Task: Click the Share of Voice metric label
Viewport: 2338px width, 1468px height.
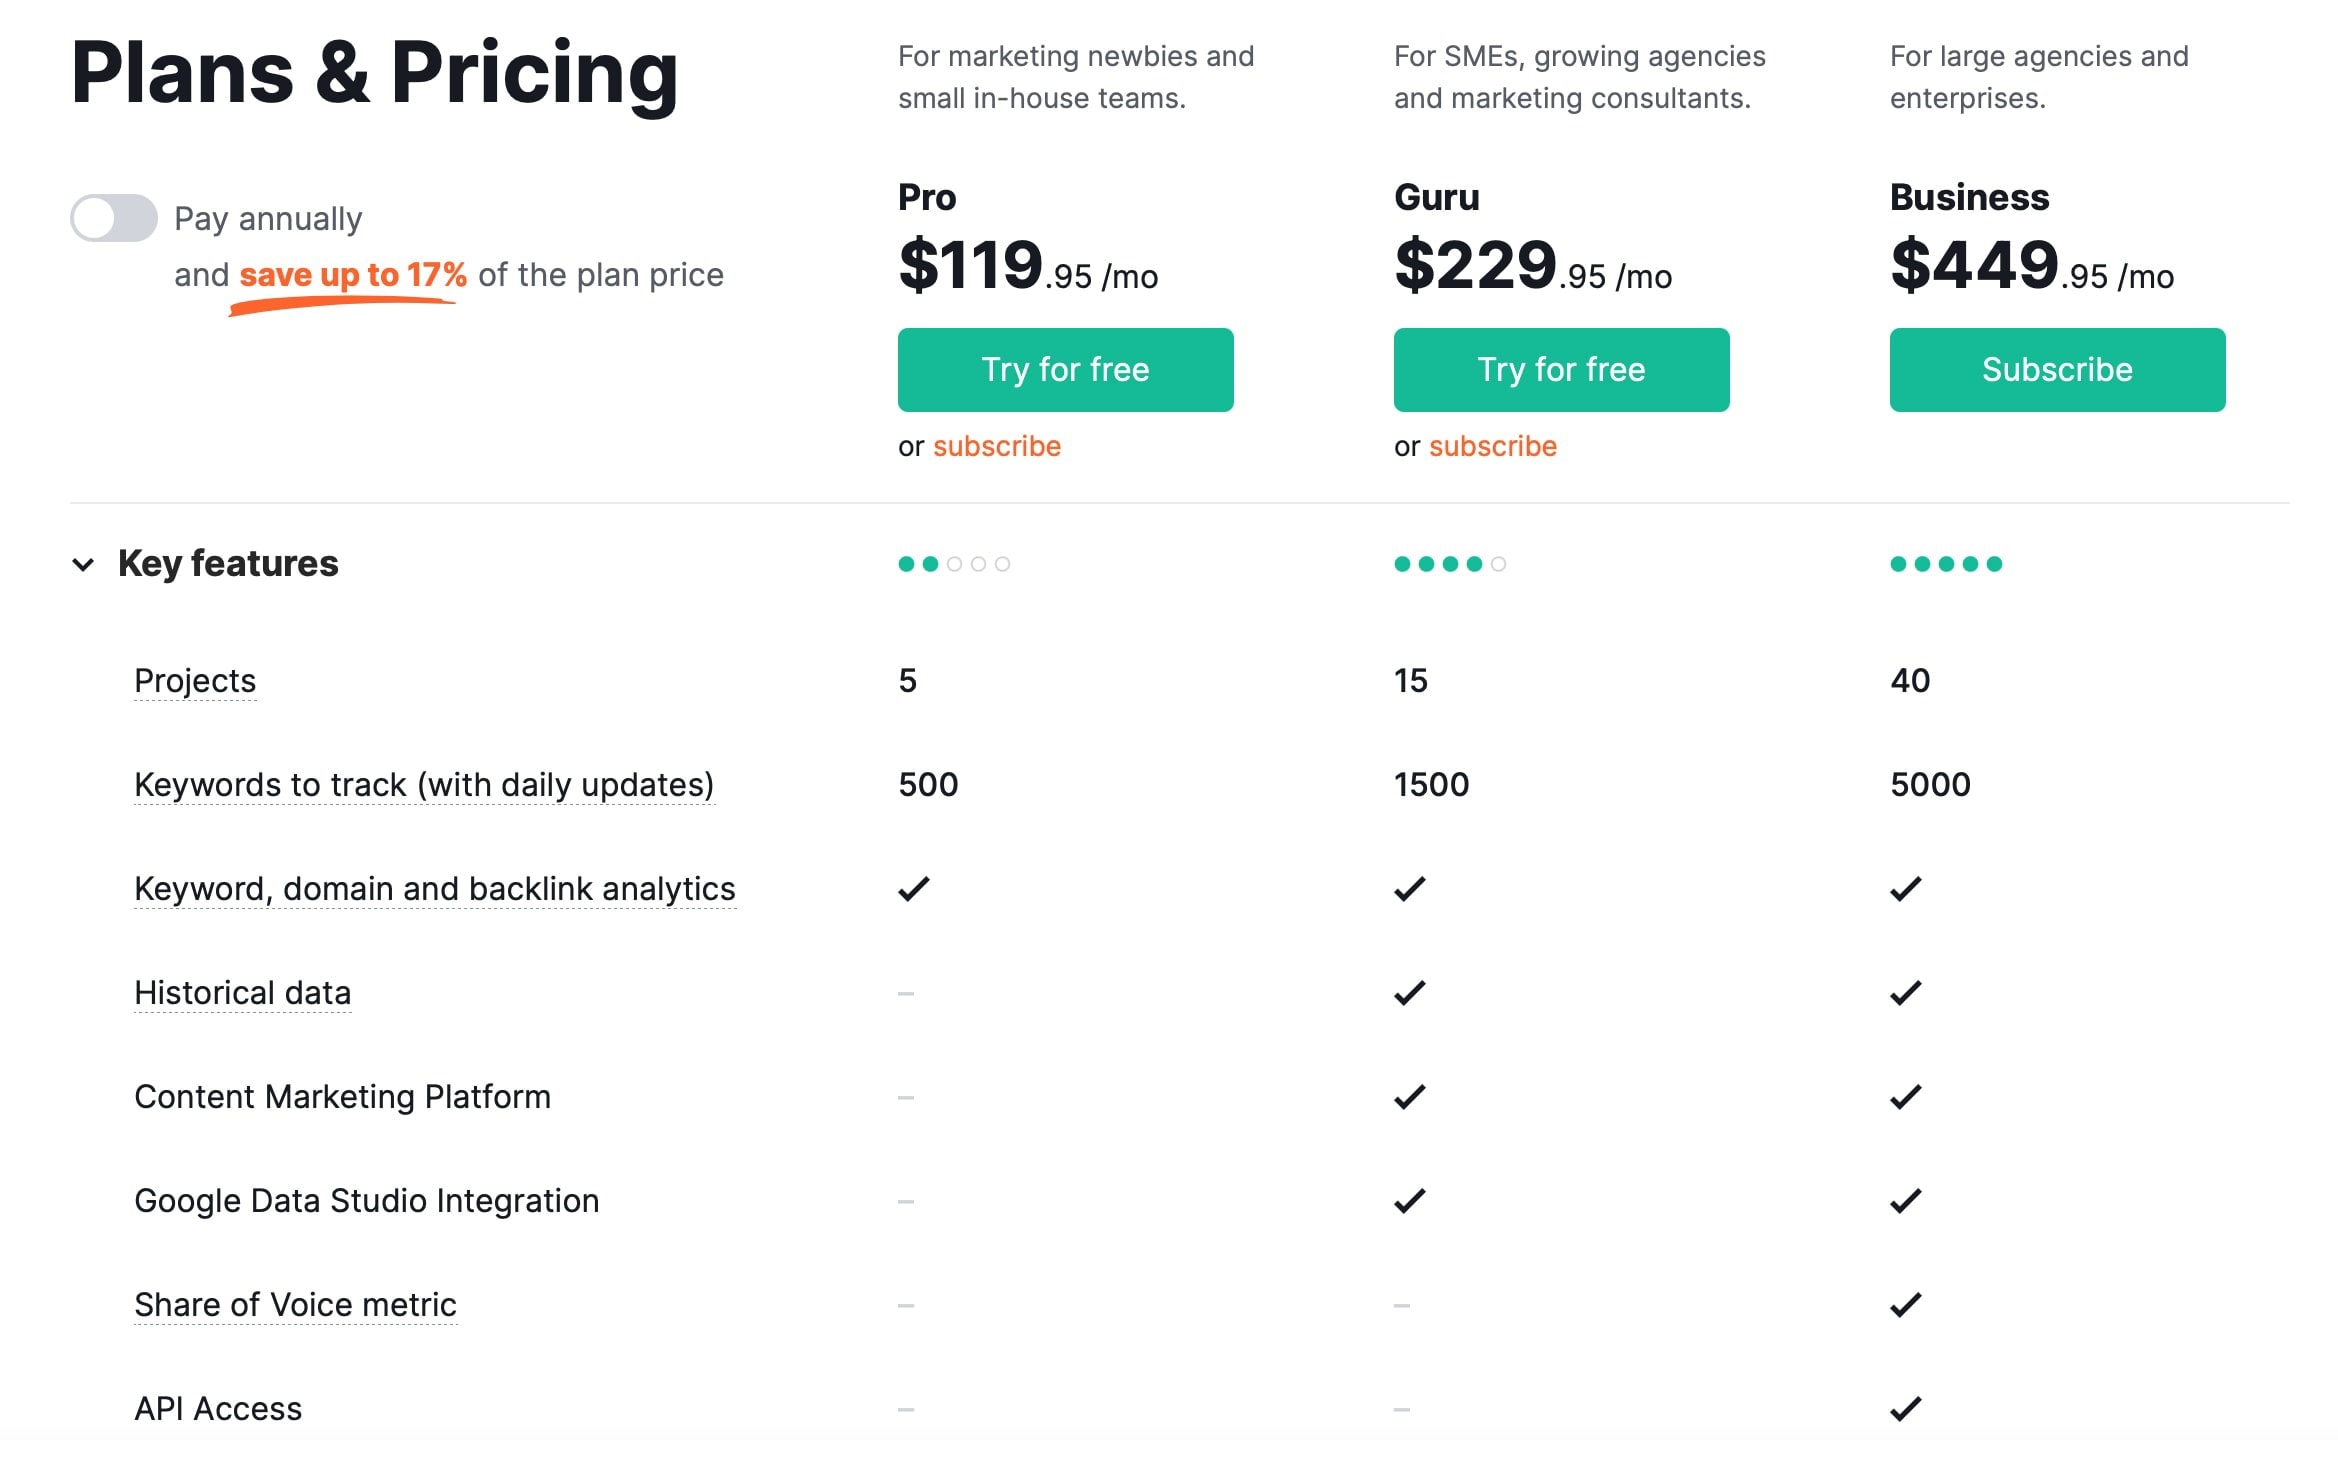Action: pos(295,1305)
